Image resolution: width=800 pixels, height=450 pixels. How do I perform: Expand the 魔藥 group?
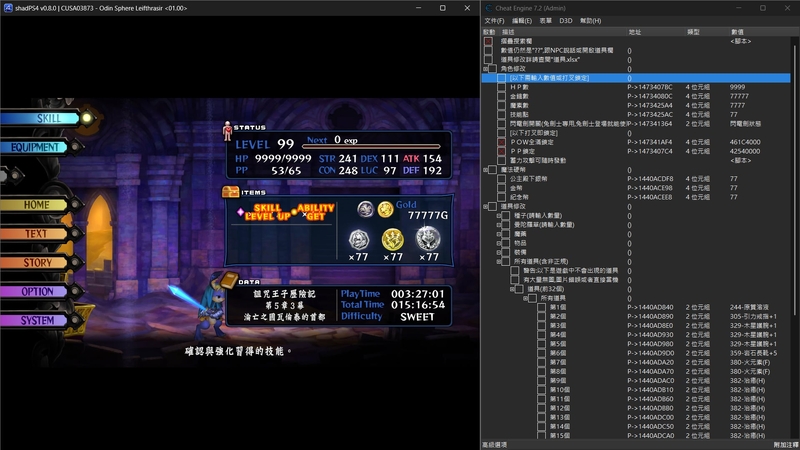[498, 234]
